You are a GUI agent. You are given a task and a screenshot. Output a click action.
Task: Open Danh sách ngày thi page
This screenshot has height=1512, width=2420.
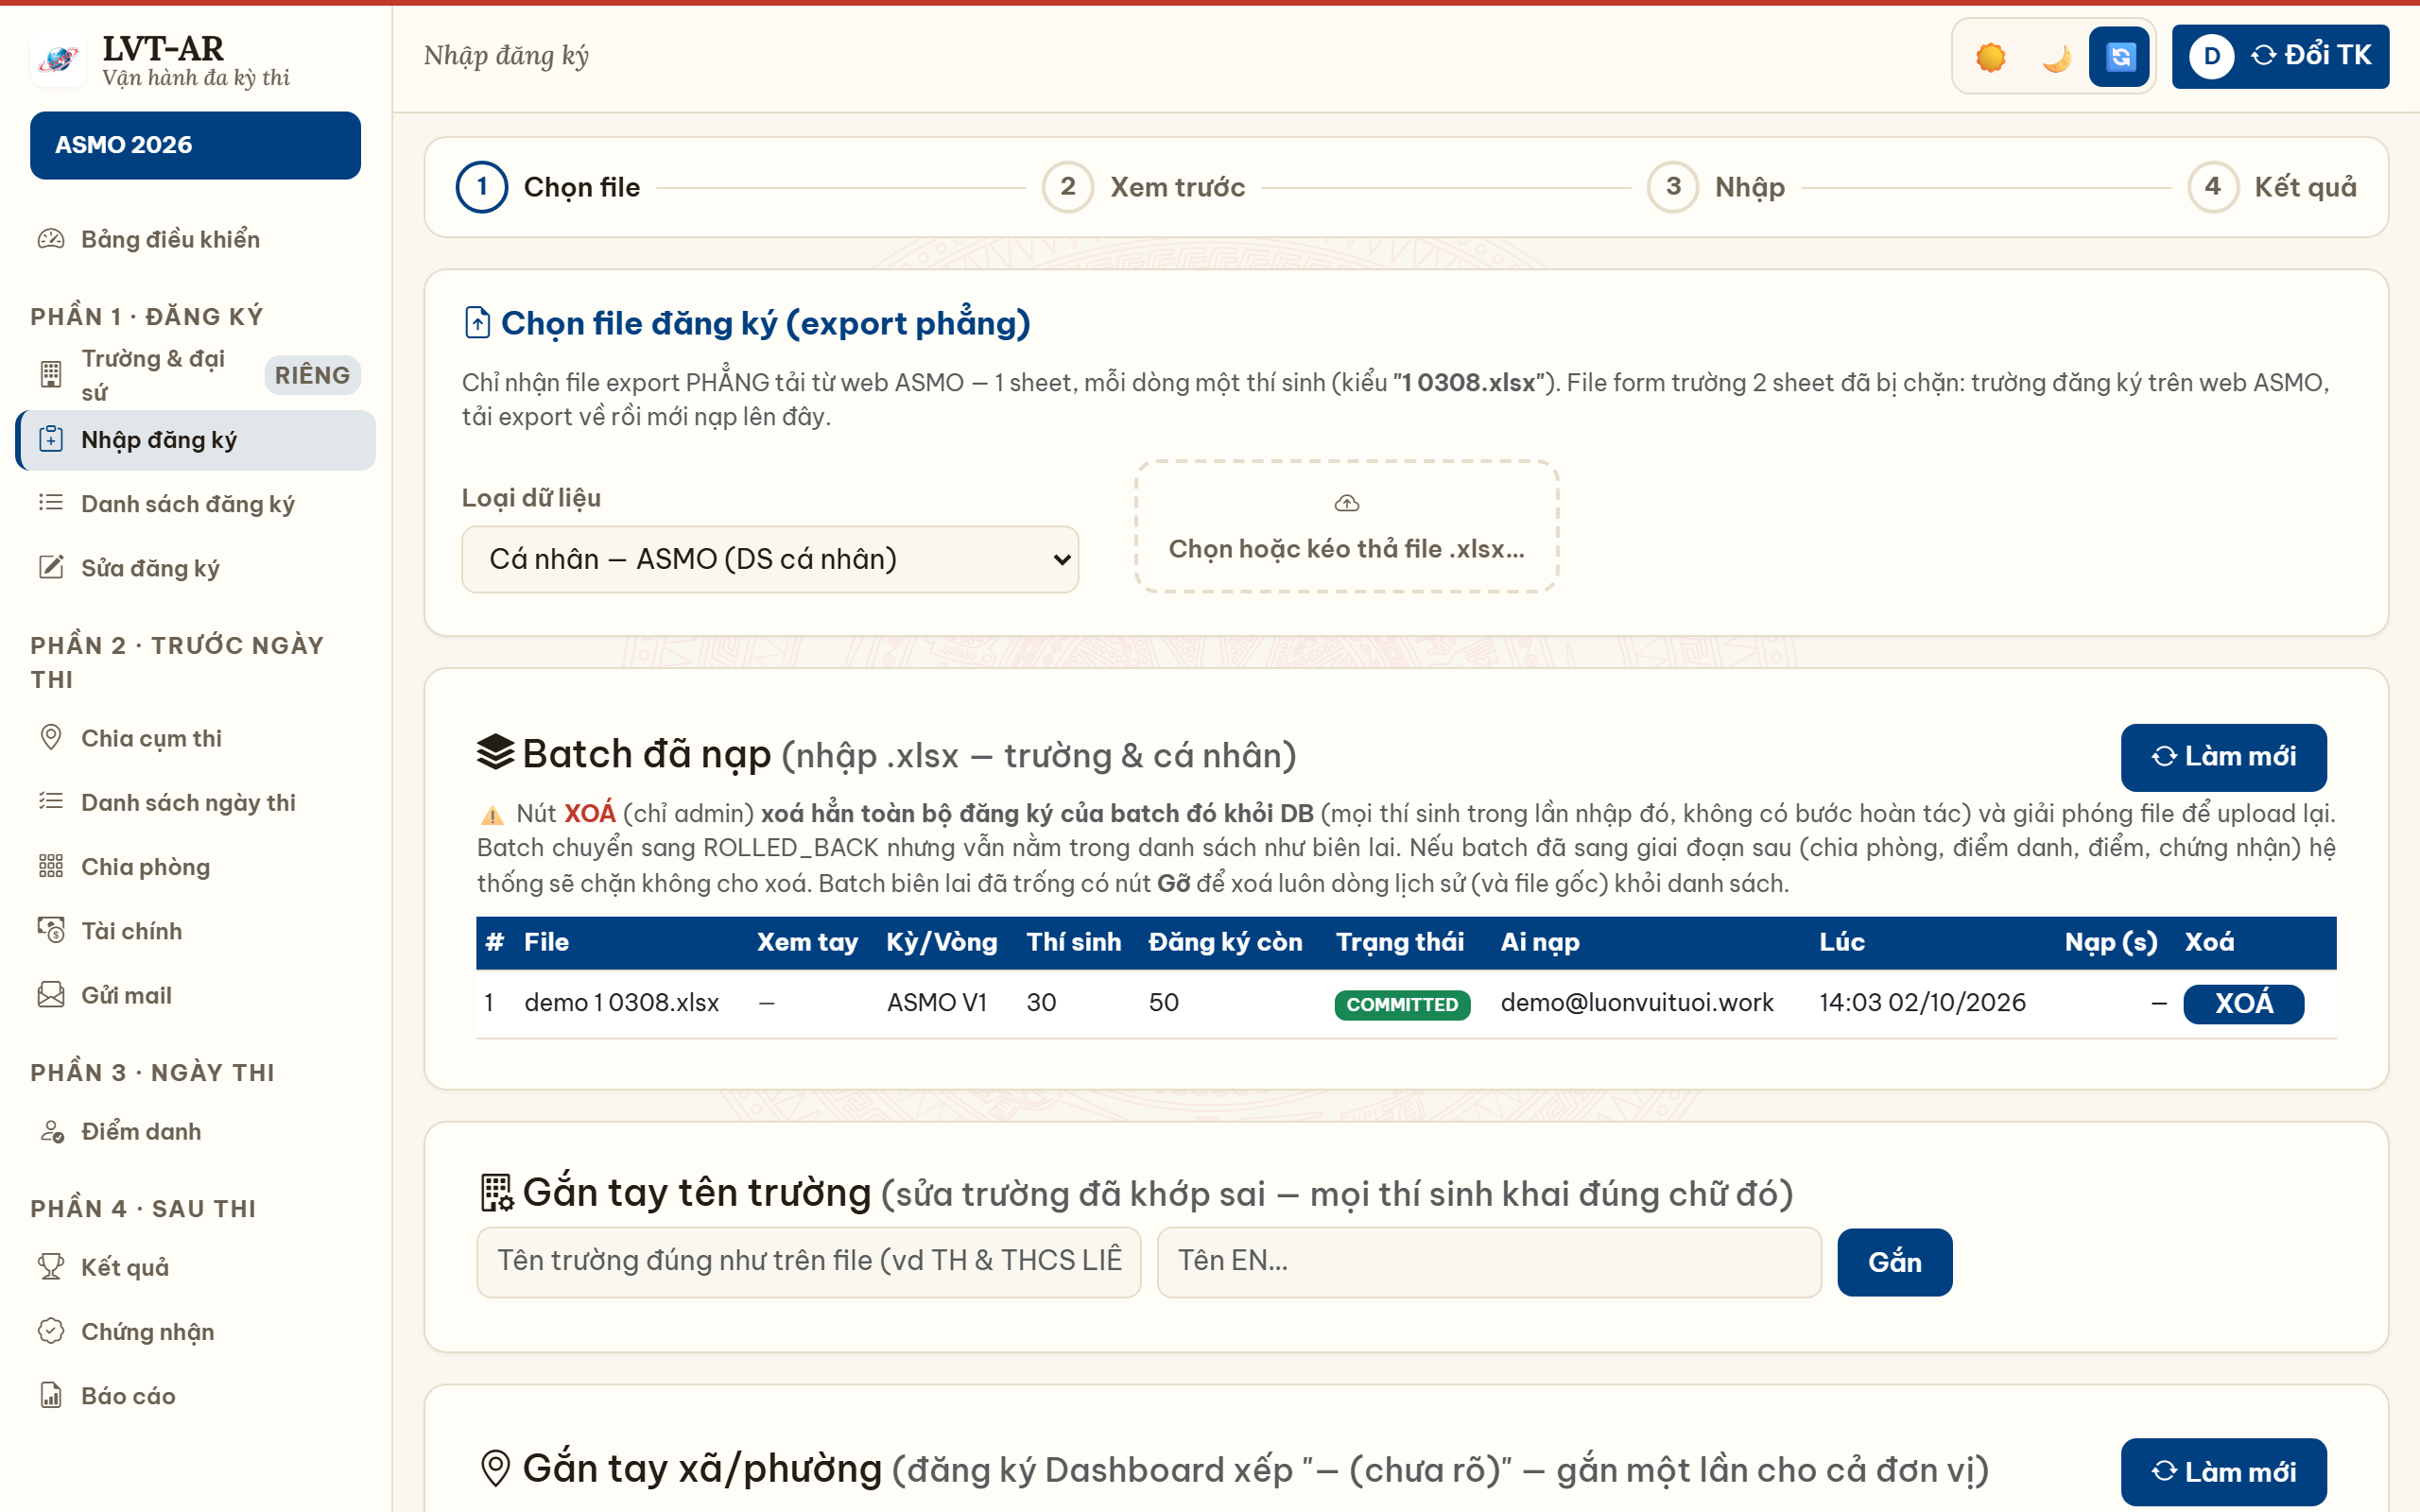point(196,802)
